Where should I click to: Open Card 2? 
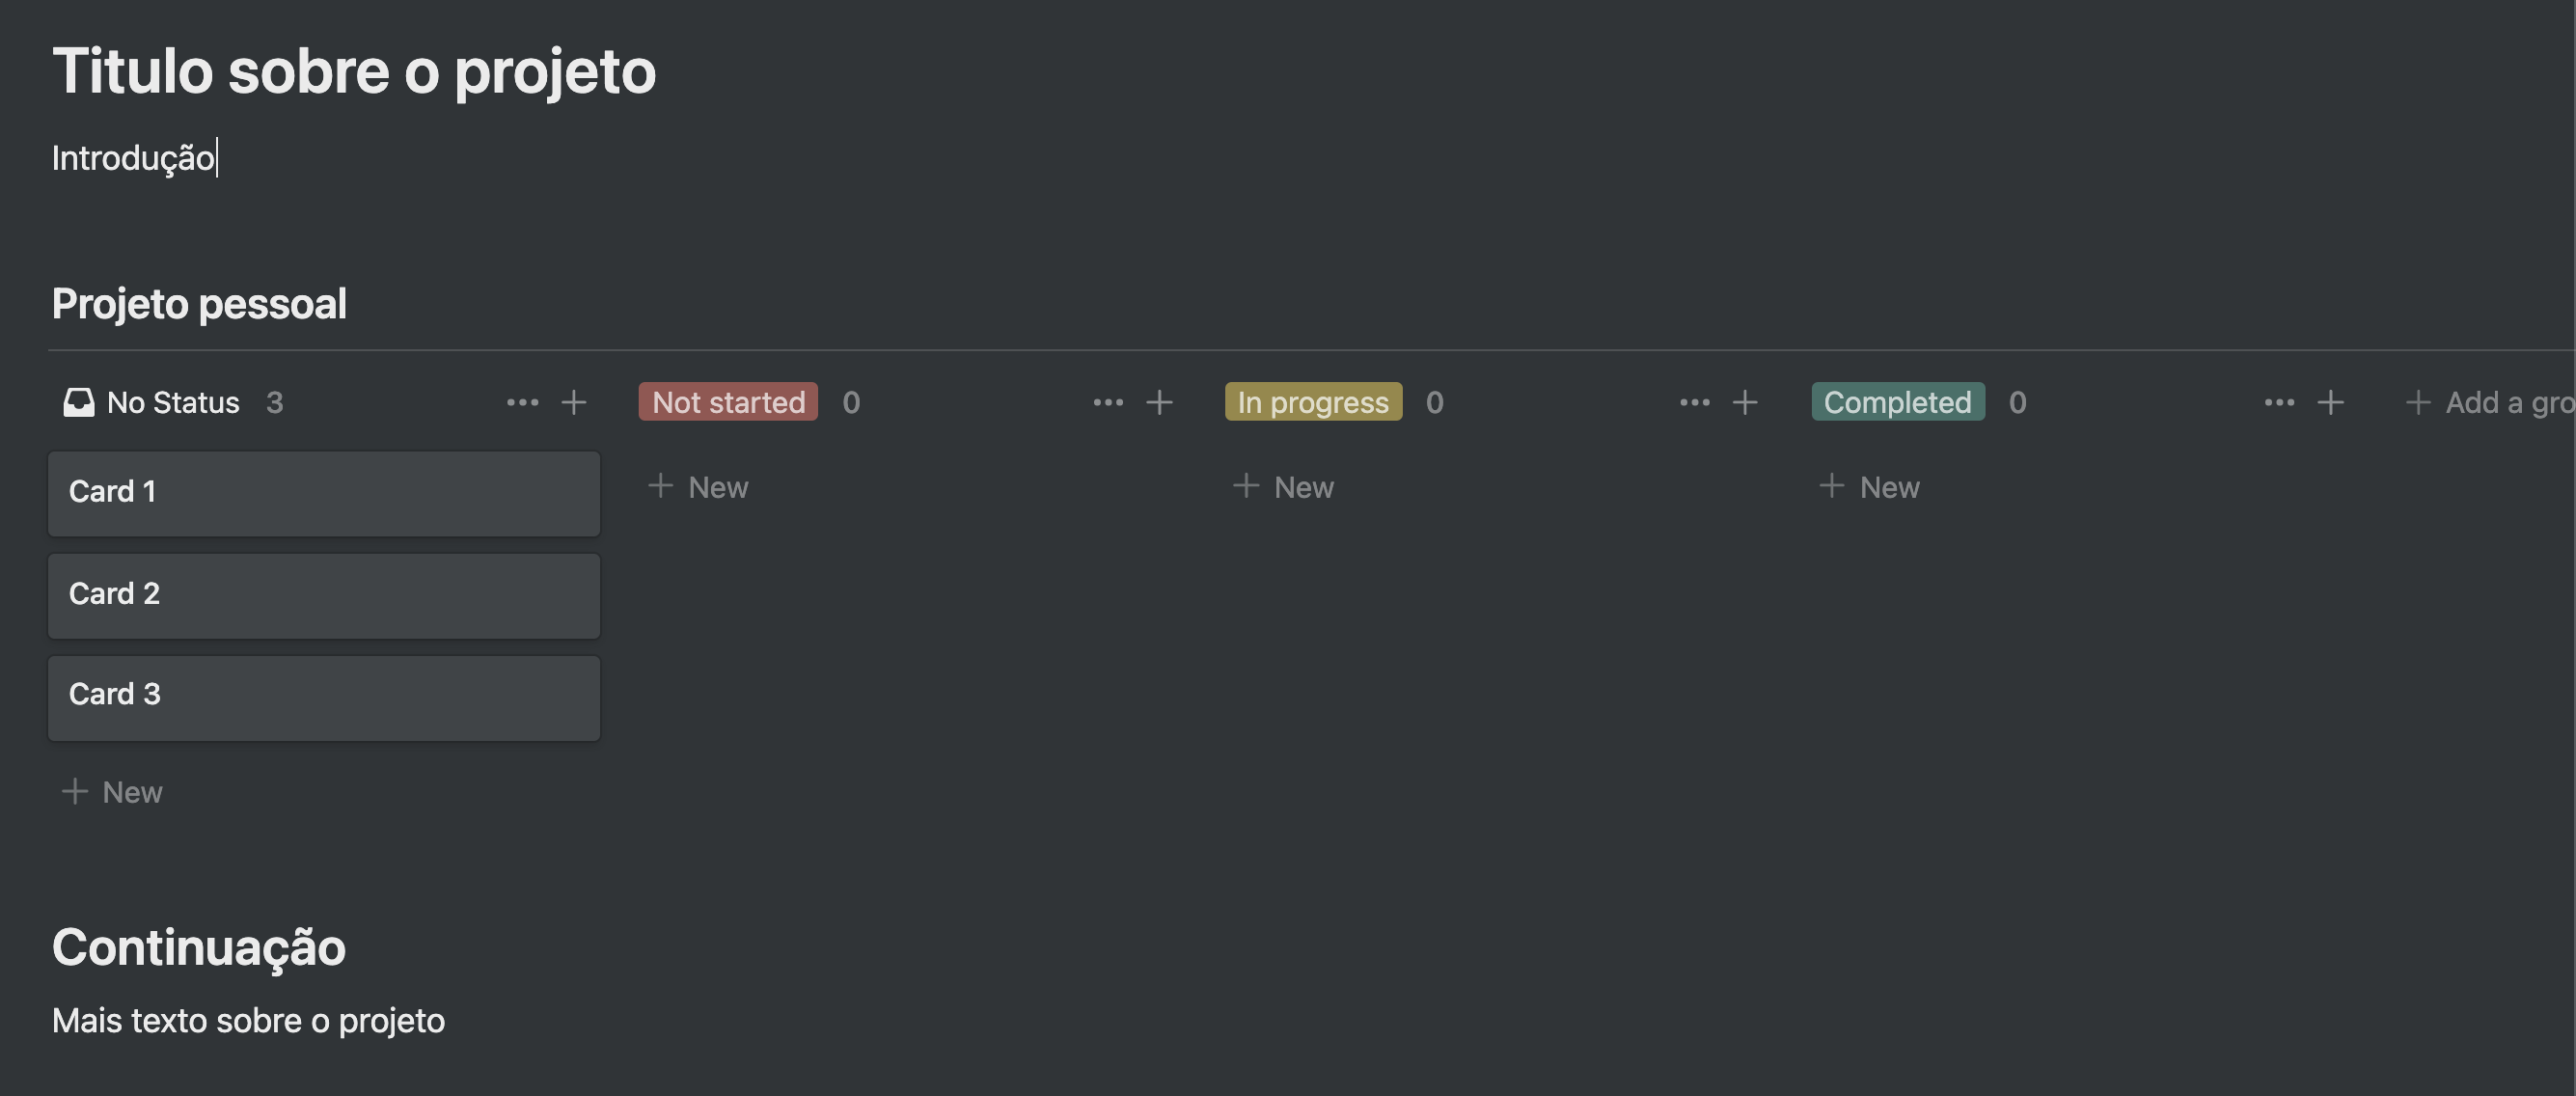pos(324,596)
